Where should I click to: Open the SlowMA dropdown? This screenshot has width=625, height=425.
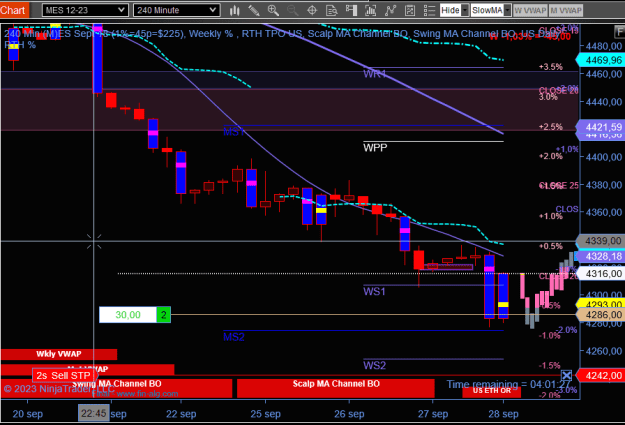491,10
